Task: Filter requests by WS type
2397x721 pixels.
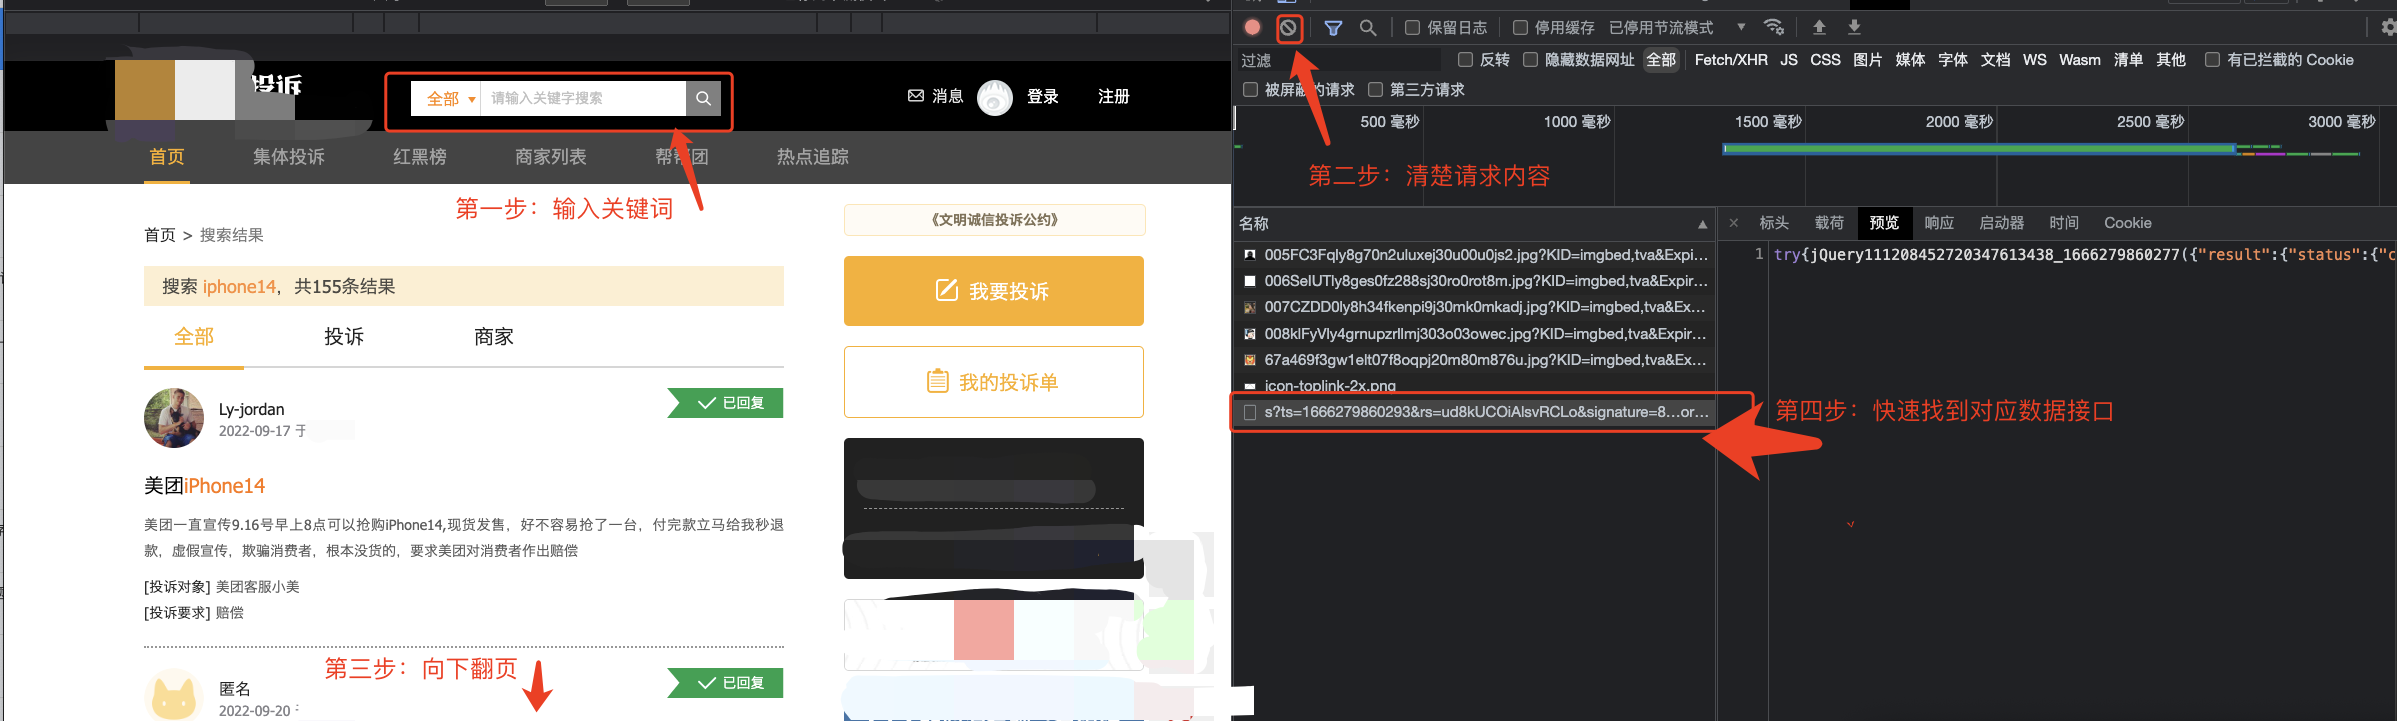Action: click(x=2035, y=60)
